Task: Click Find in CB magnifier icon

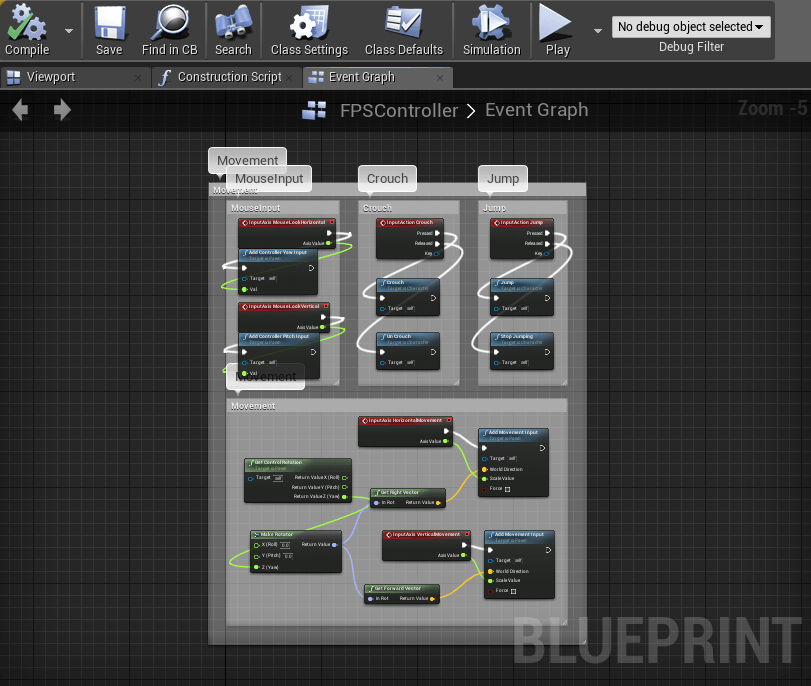Action: pyautogui.click(x=169, y=30)
